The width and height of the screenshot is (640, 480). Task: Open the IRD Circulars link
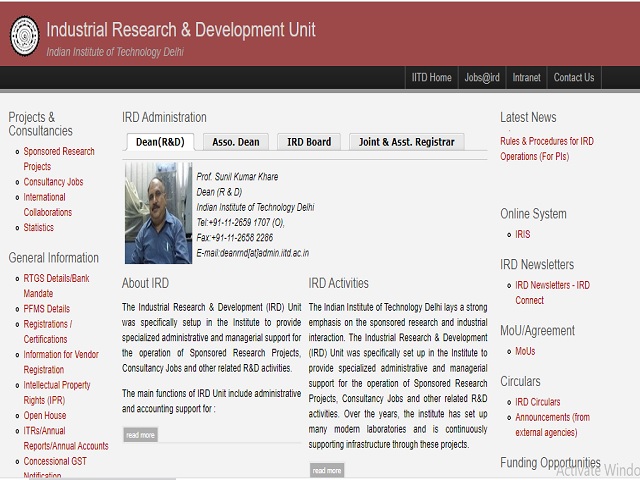pyautogui.click(x=538, y=402)
